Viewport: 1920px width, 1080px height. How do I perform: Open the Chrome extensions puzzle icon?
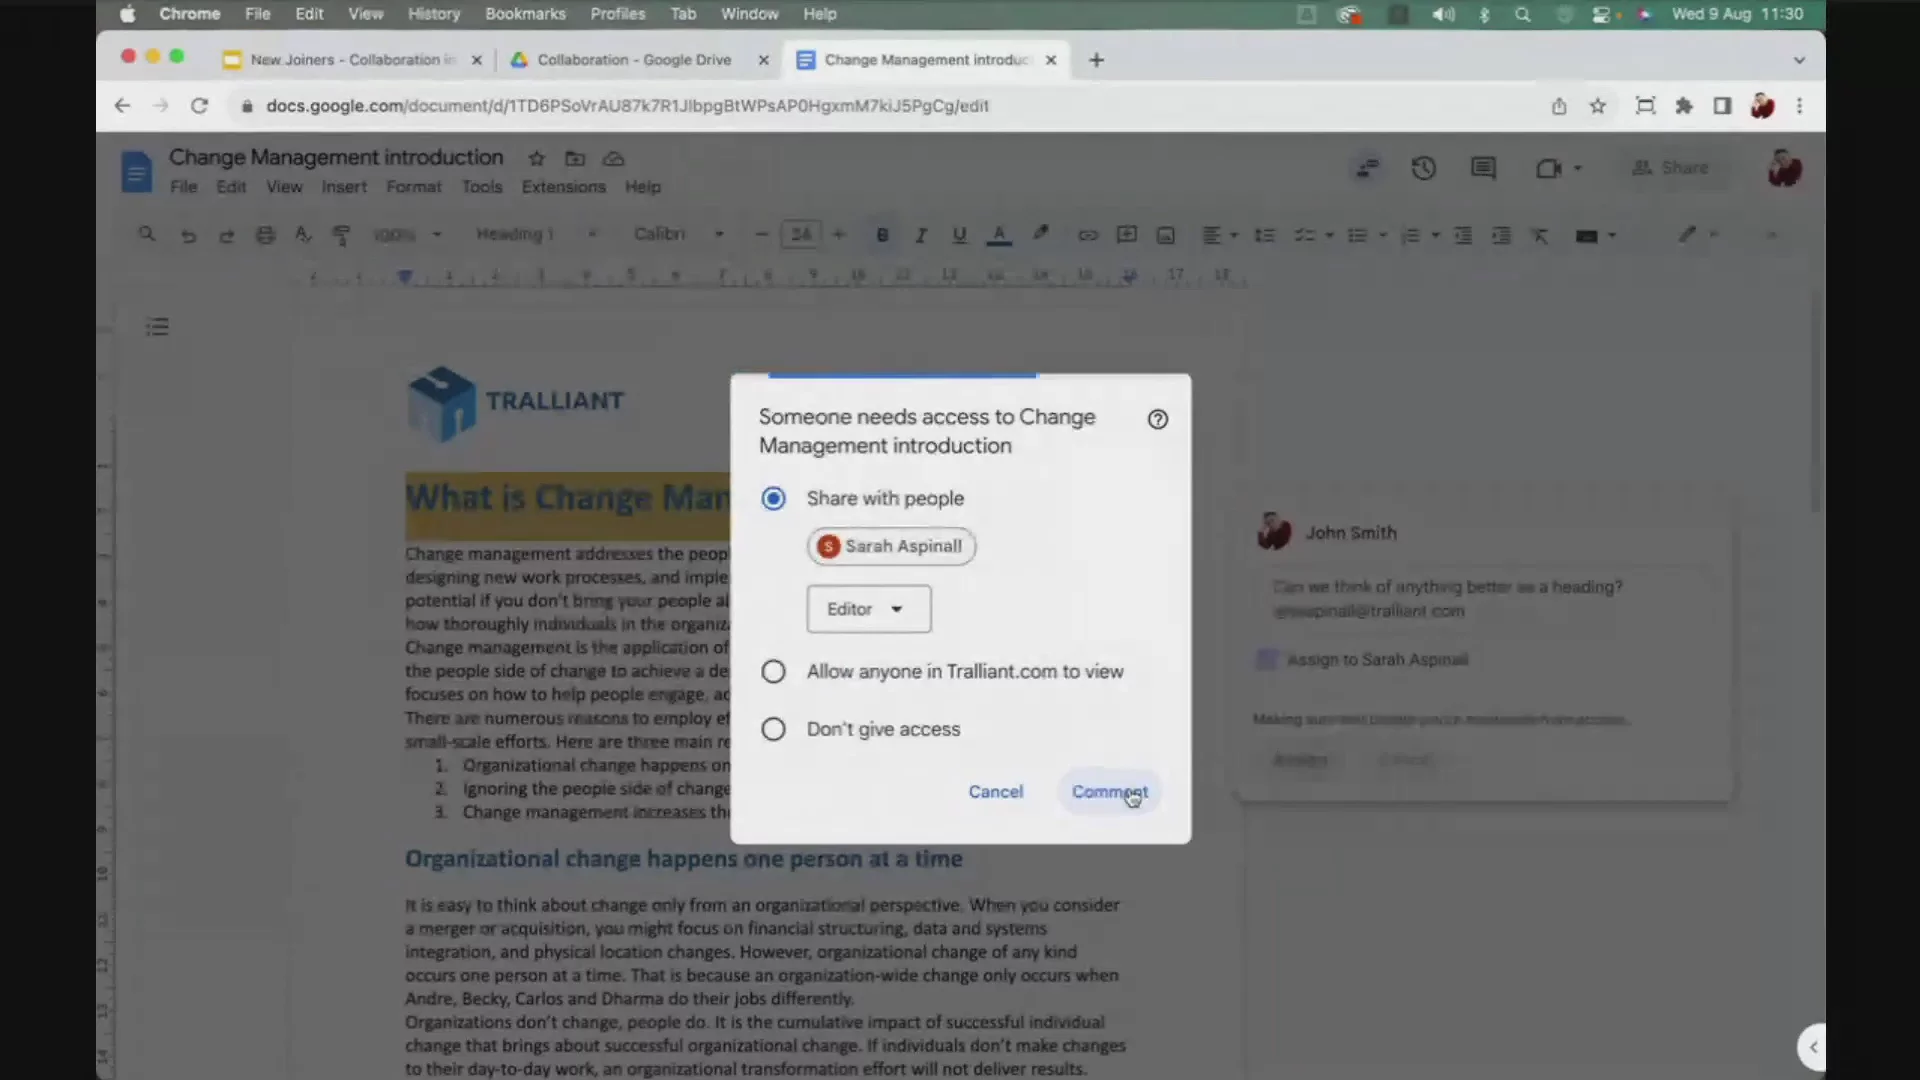(x=1684, y=105)
